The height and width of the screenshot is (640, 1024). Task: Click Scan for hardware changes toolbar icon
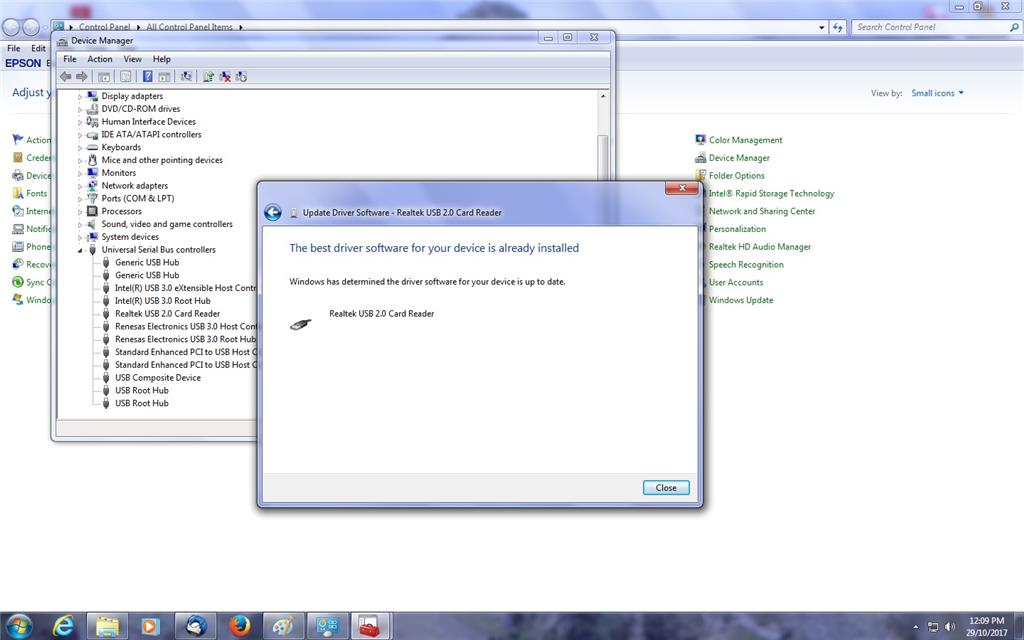pyautogui.click(x=186, y=76)
